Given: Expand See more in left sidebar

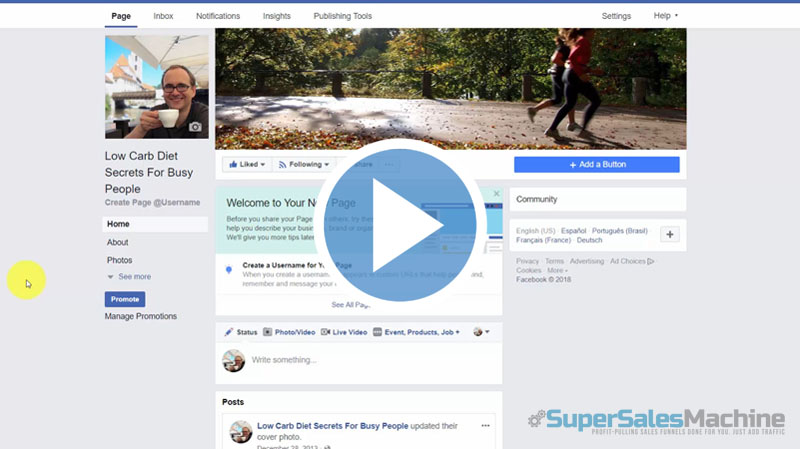Looking at the screenshot, I should 129,277.
